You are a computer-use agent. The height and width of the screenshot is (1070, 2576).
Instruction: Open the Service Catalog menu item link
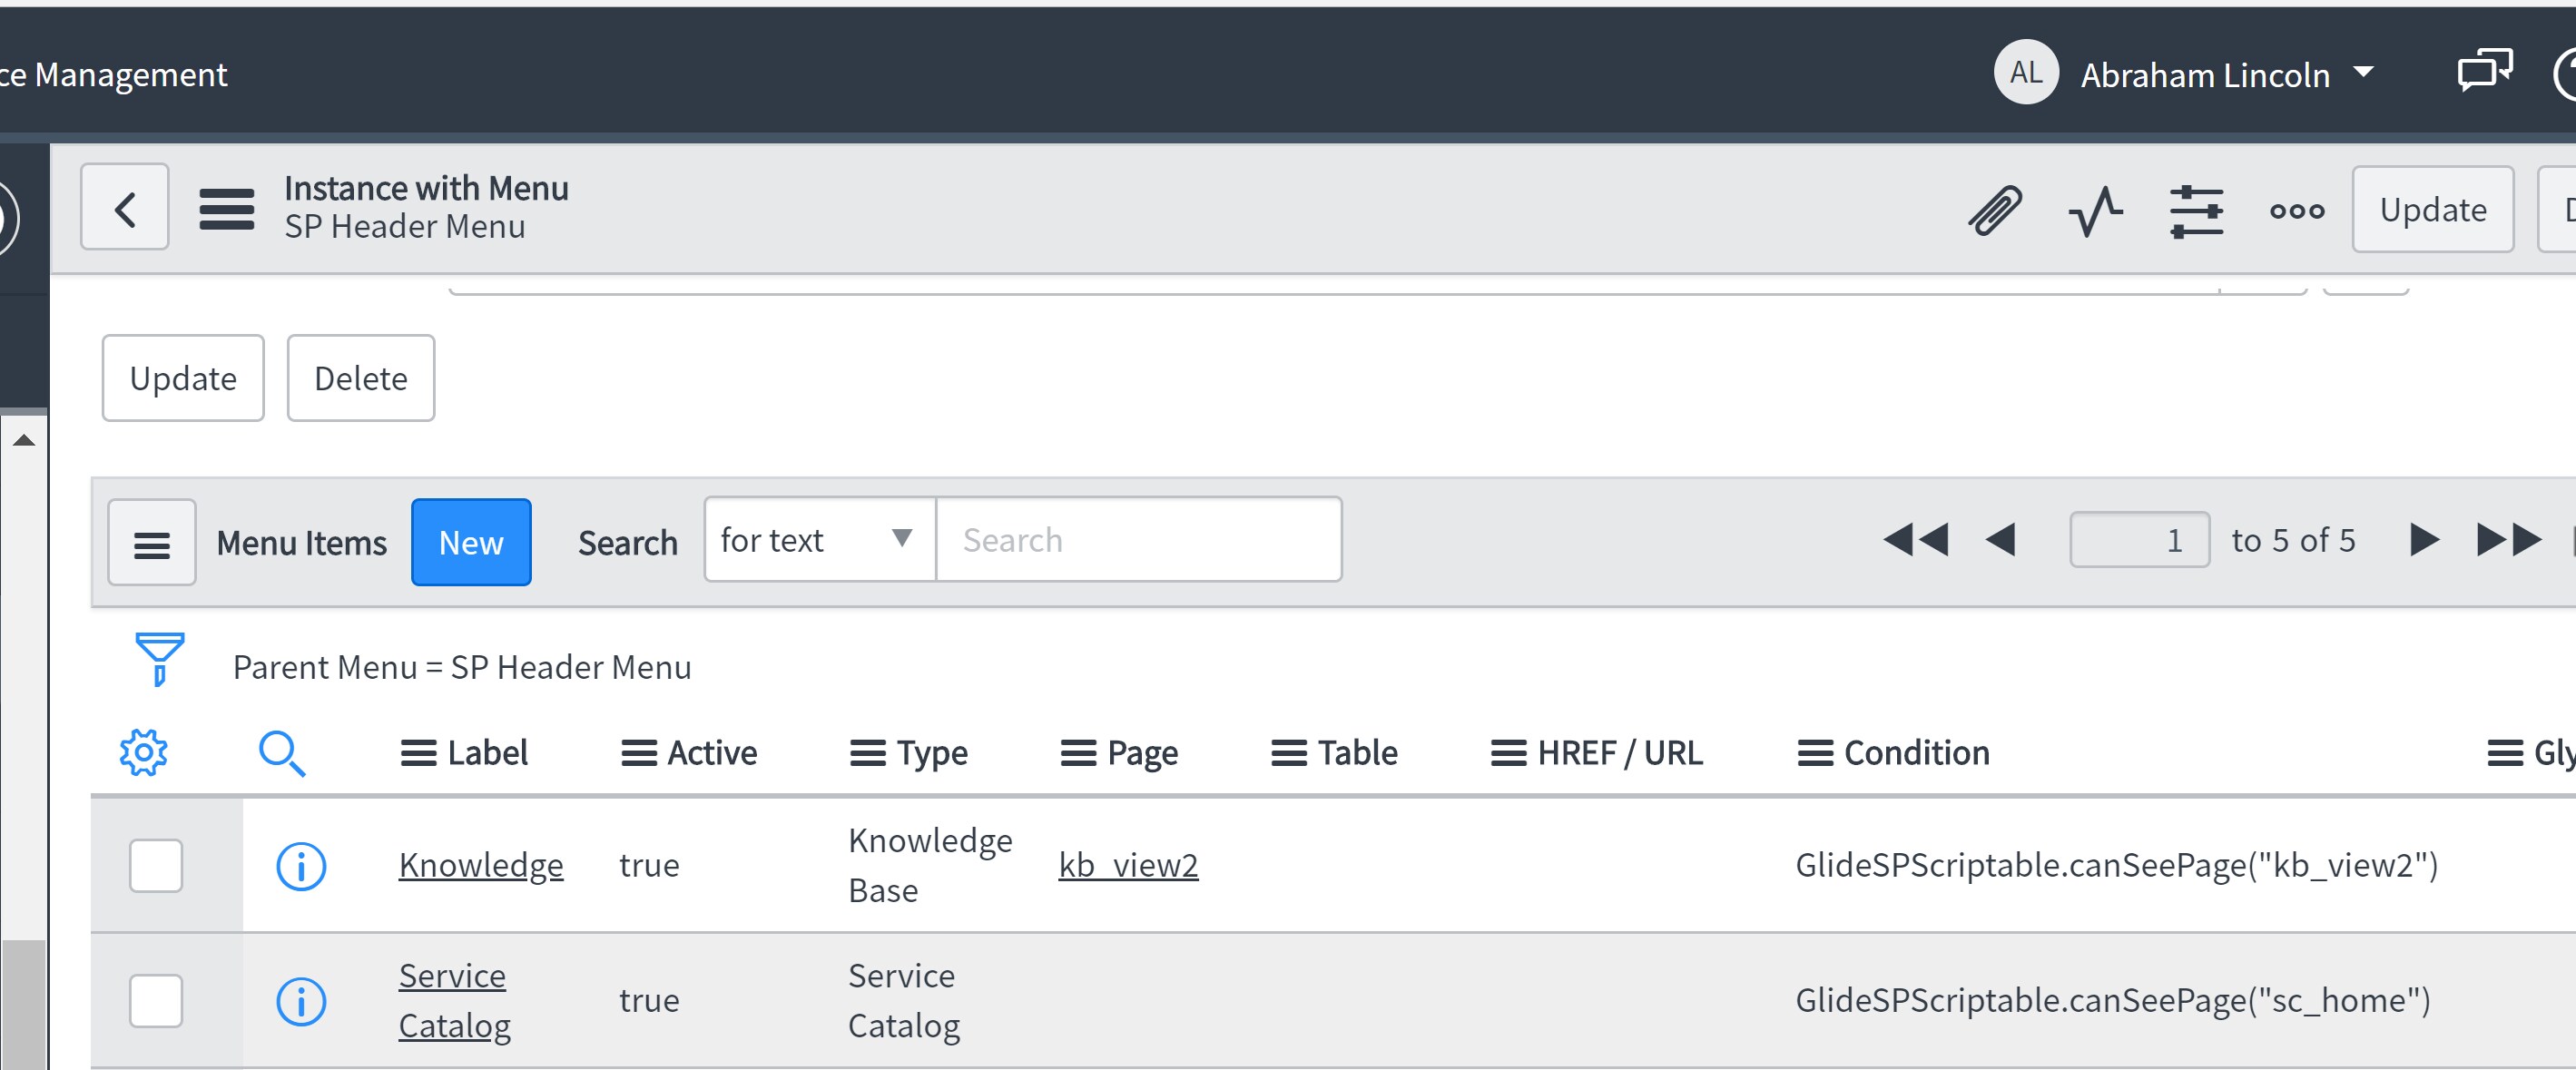point(454,1000)
